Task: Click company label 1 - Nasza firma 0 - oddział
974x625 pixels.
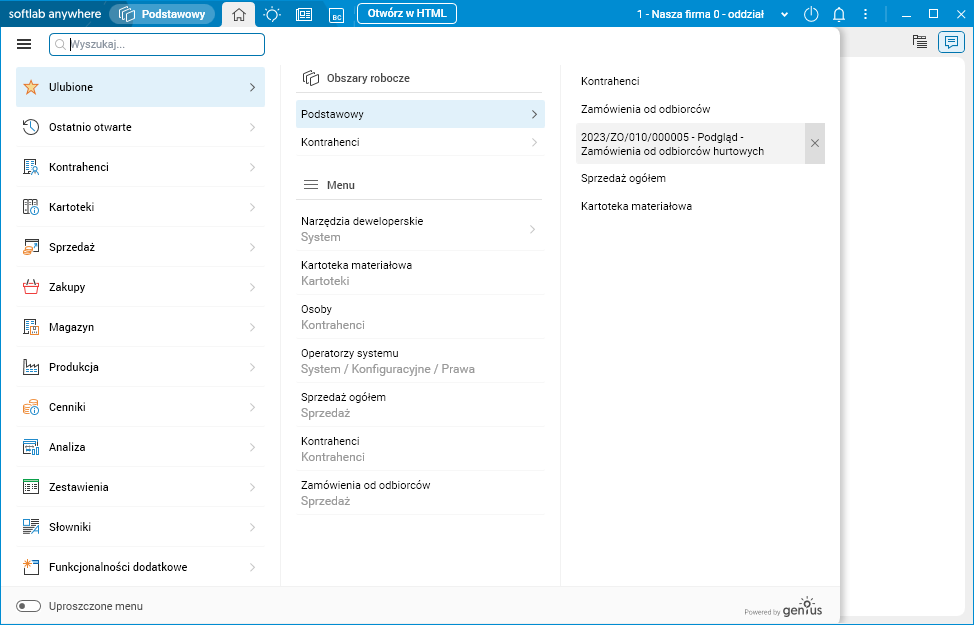Action: (x=700, y=14)
